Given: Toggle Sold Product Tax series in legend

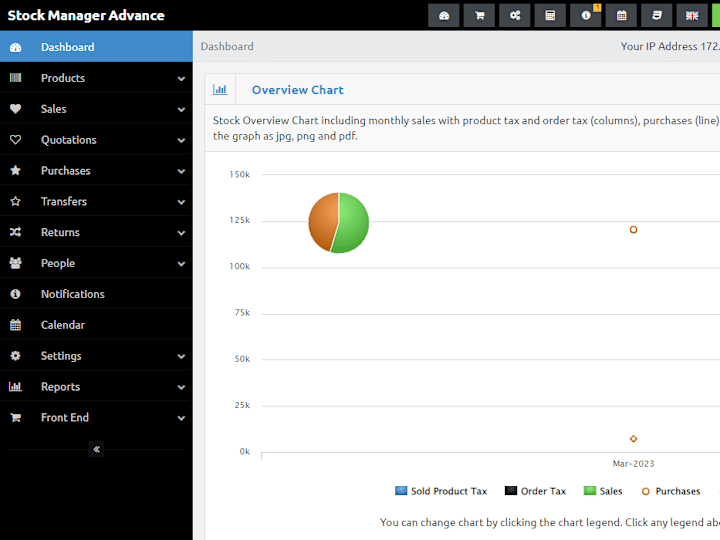Looking at the screenshot, I should click(441, 491).
